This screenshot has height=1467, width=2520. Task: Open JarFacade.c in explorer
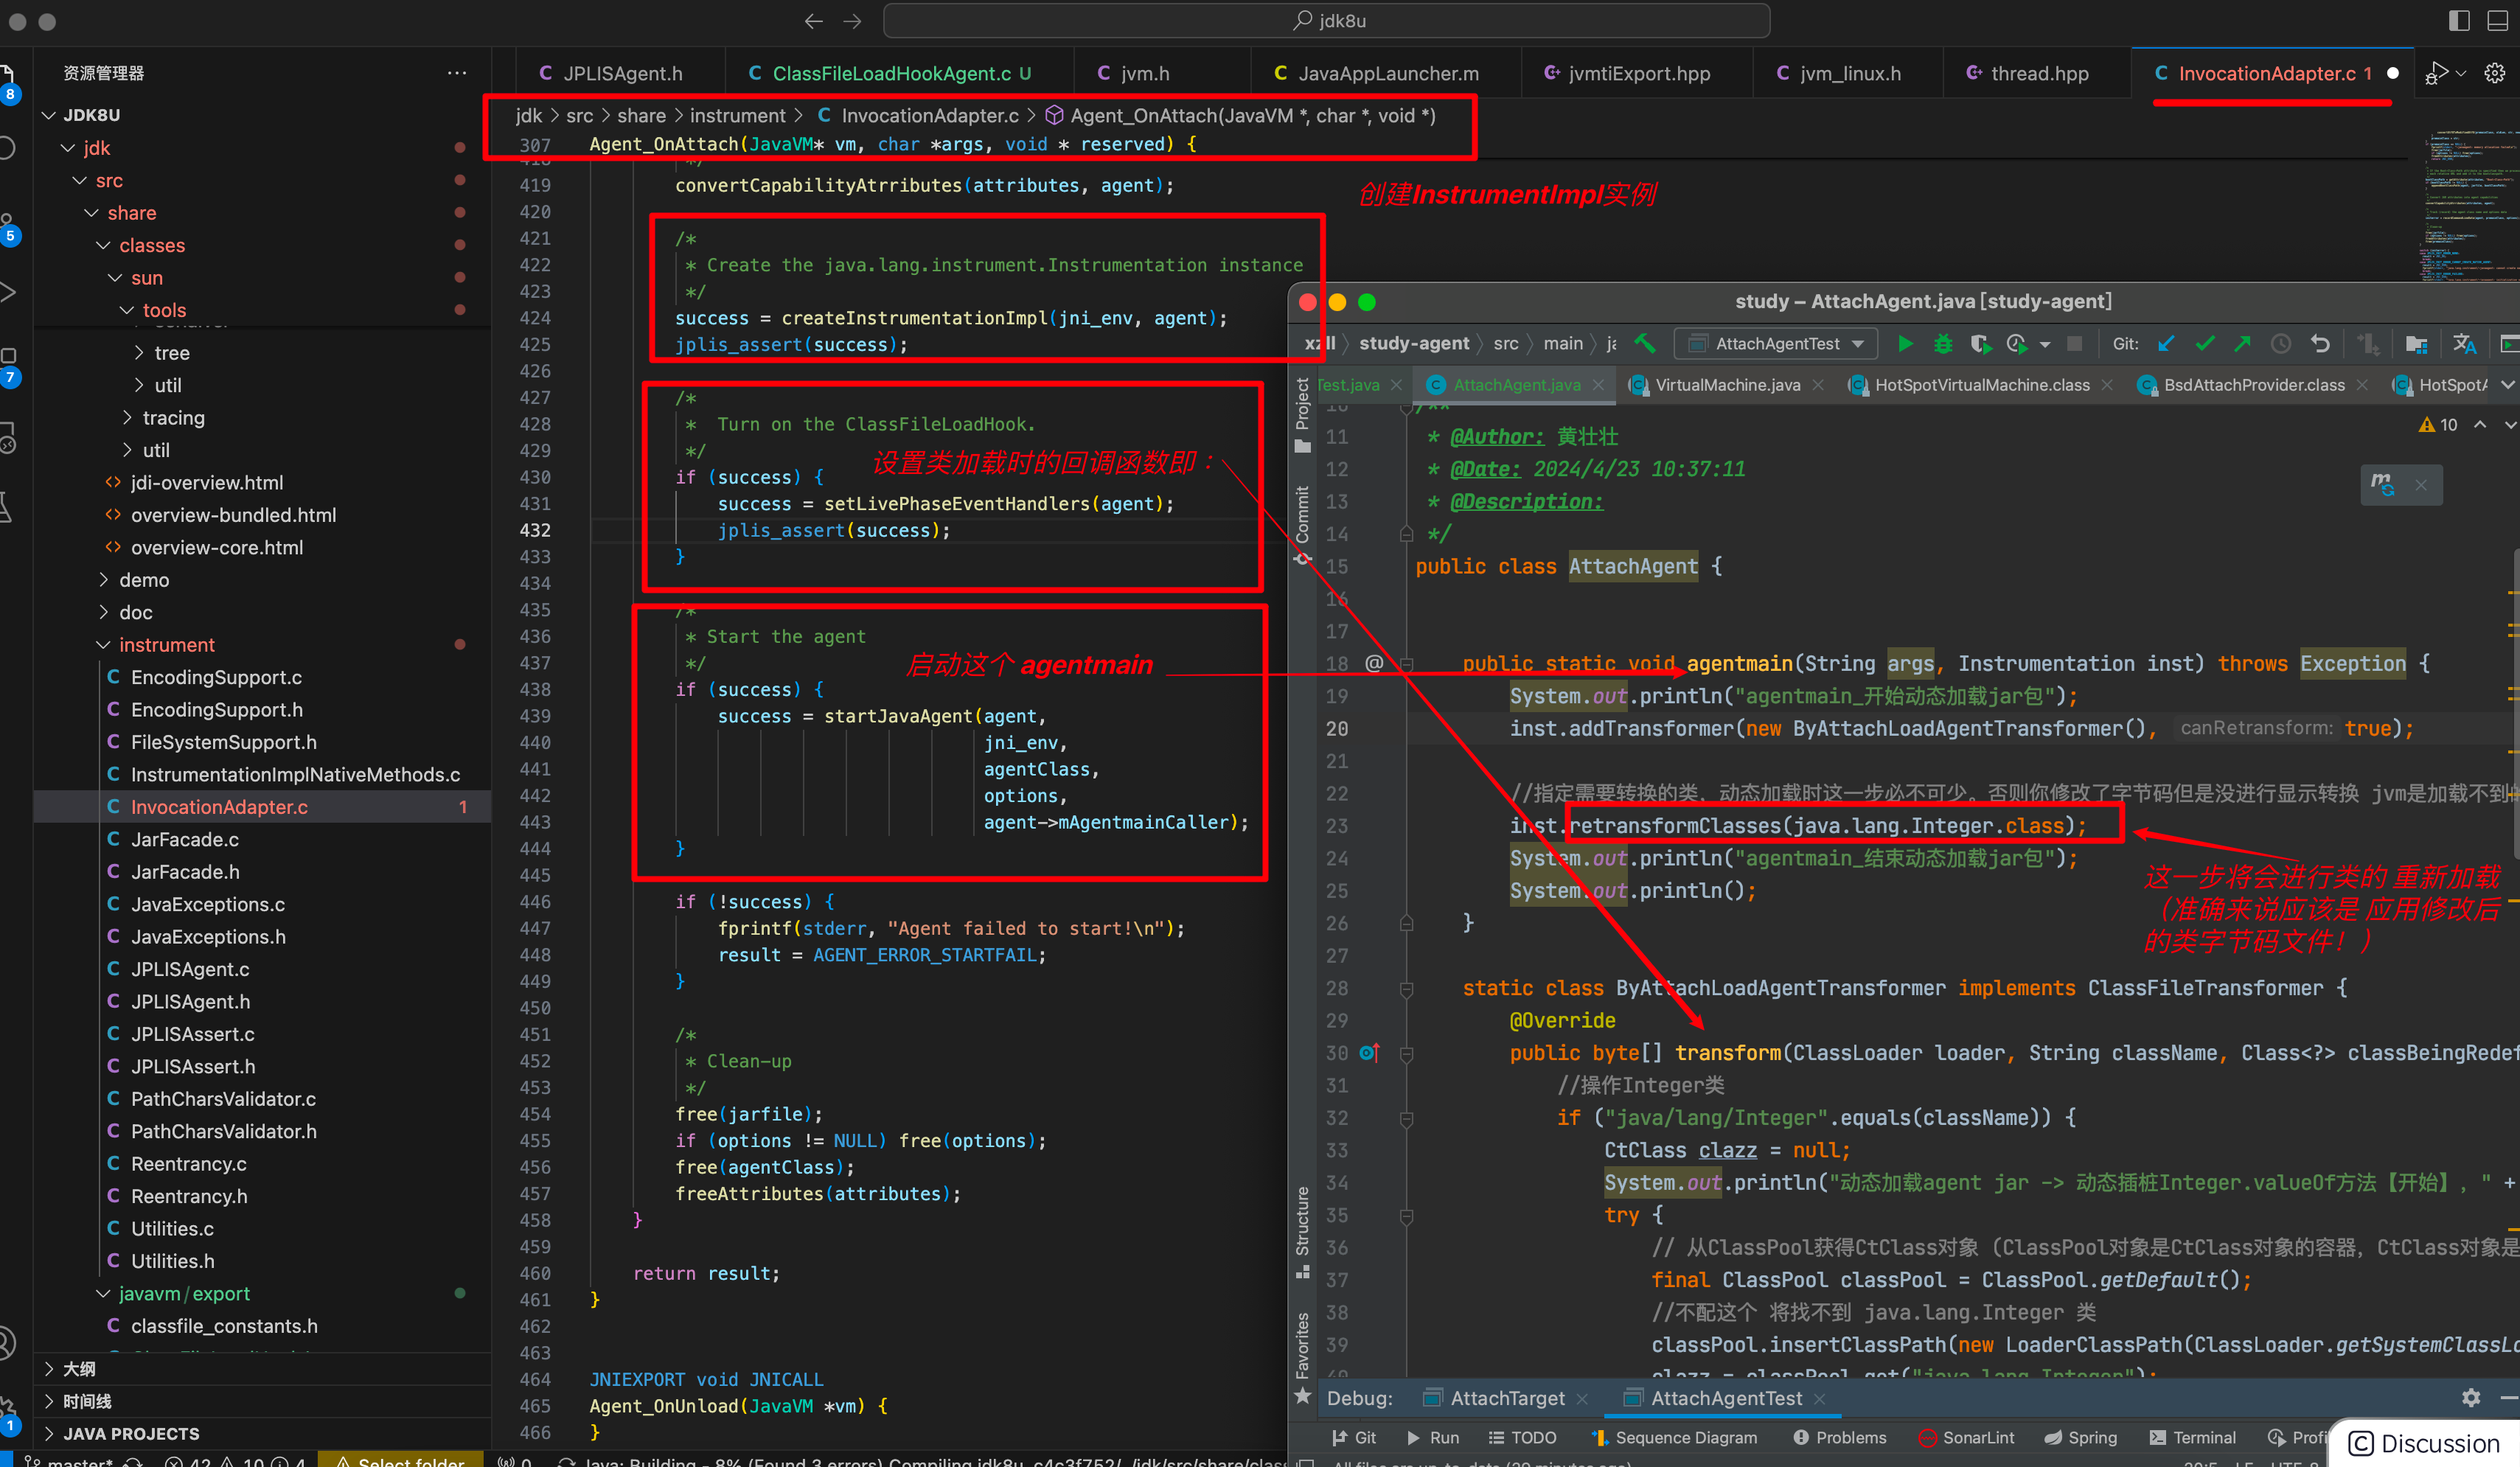pos(184,839)
